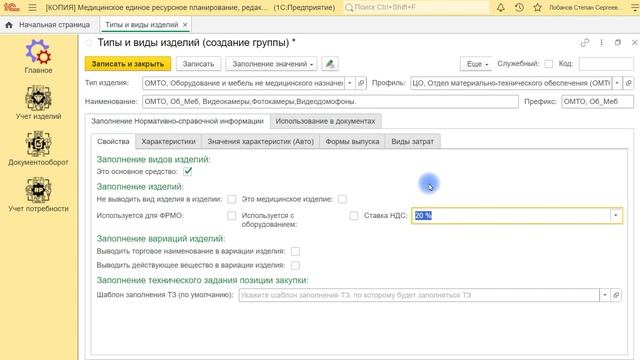Open favorites star in title bar
This screenshot has height=360, width=640.
coord(538,7)
